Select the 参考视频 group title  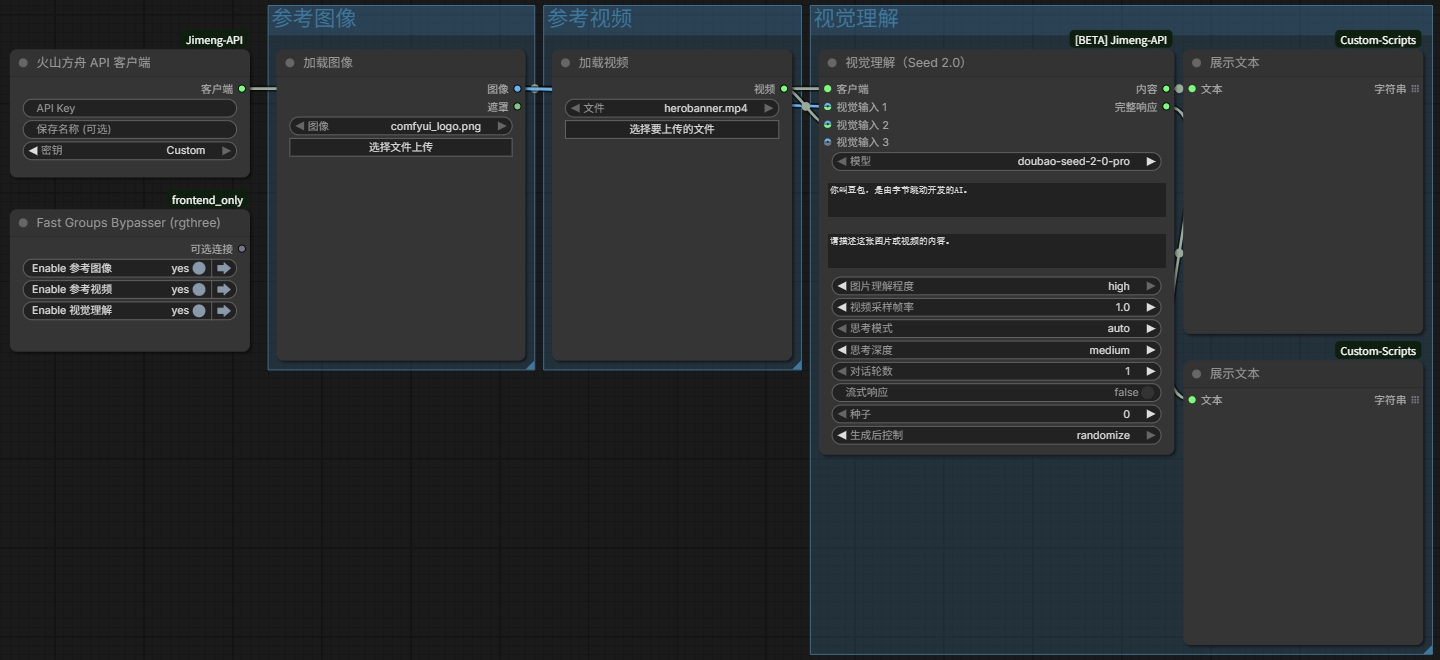tap(590, 18)
